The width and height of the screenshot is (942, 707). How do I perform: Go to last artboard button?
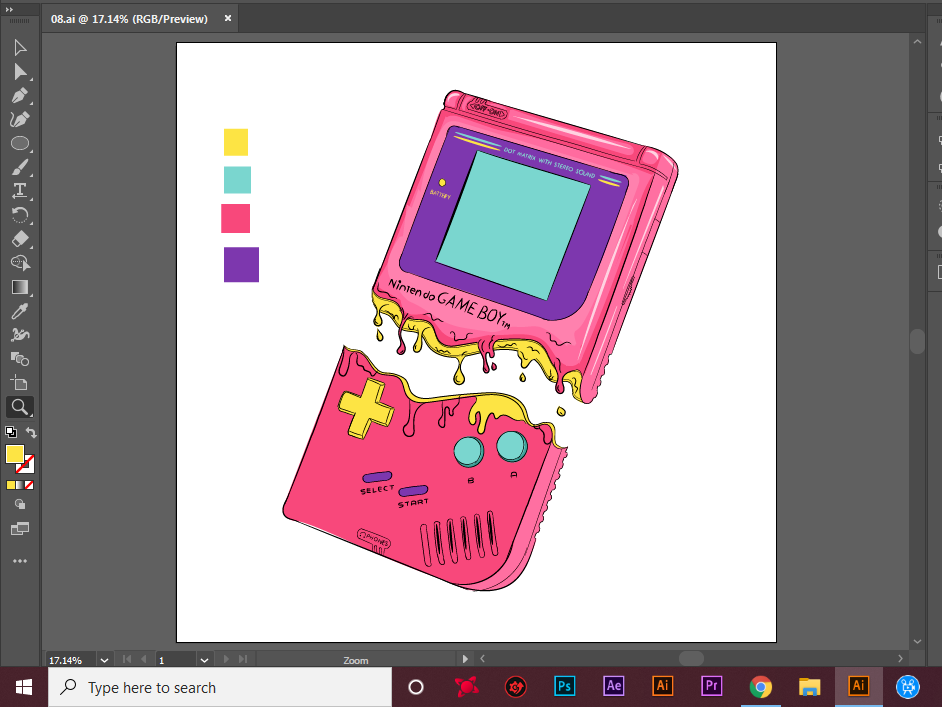click(243, 659)
